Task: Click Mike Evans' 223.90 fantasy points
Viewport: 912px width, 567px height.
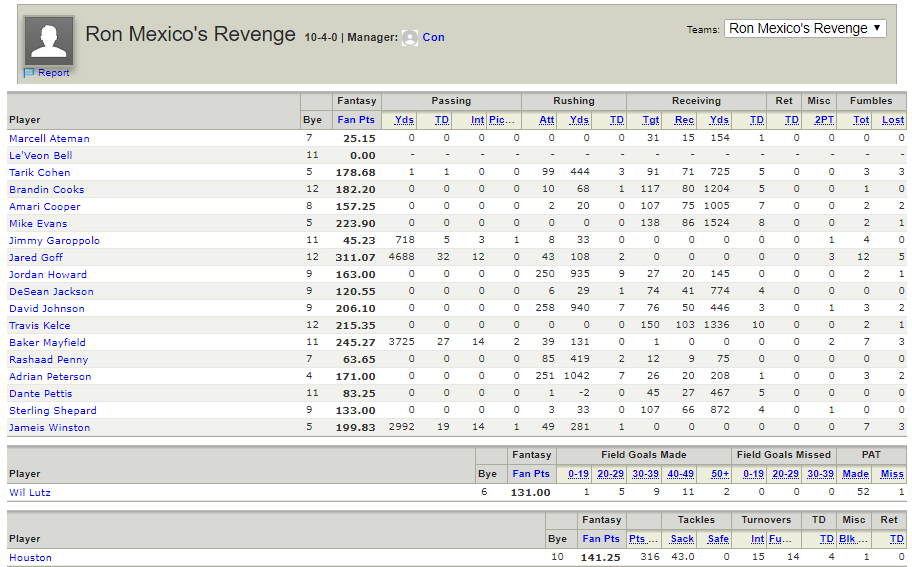Action: [355, 224]
